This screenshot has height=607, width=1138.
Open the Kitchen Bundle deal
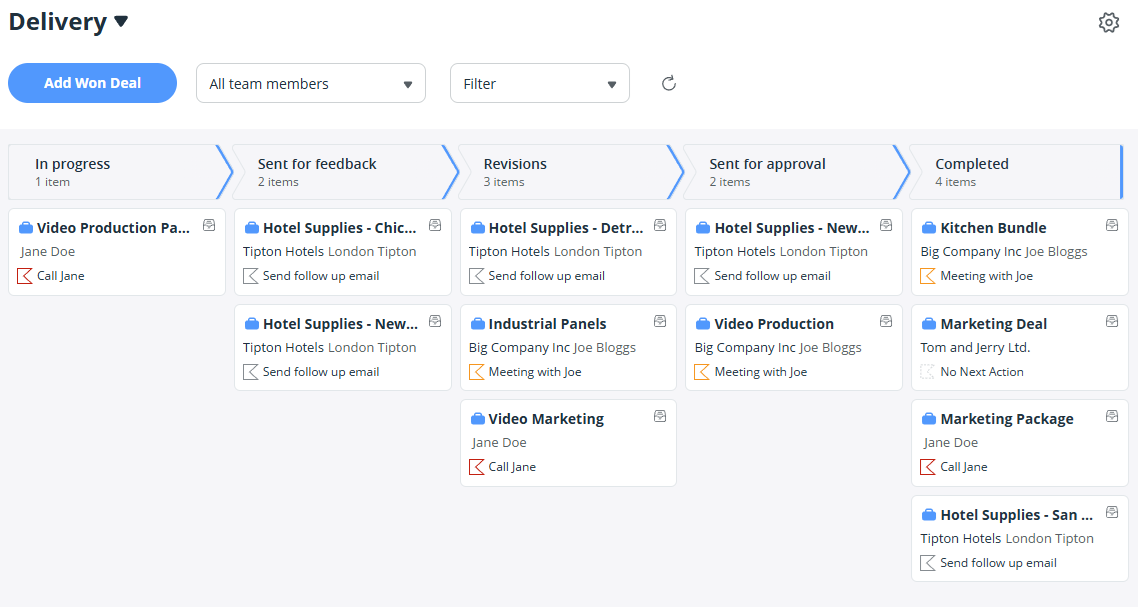coord(993,228)
